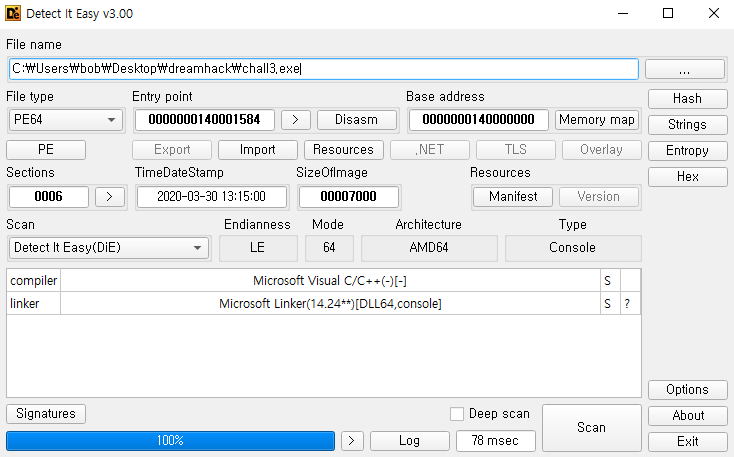This screenshot has width=734, height=457.
Task: Click the Signatures button
Action: pyautogui.click(x=46, y=414)
